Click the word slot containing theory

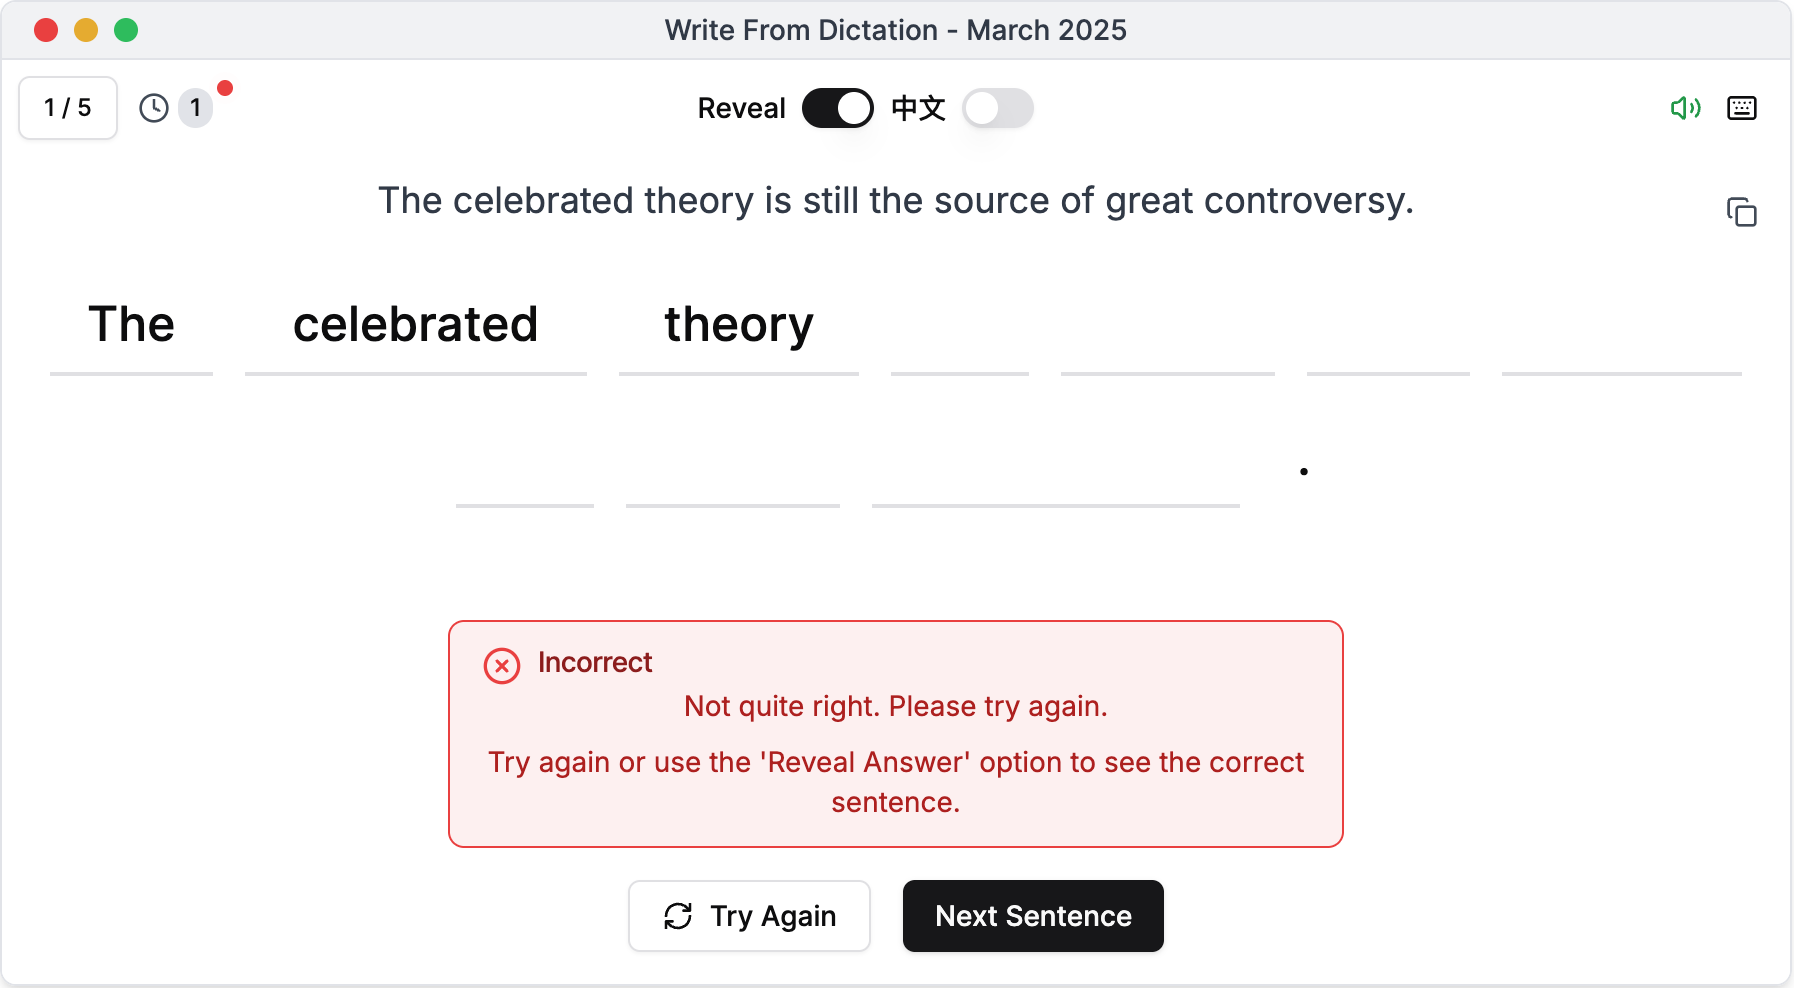pyautogui.click(x=739, y=327)
